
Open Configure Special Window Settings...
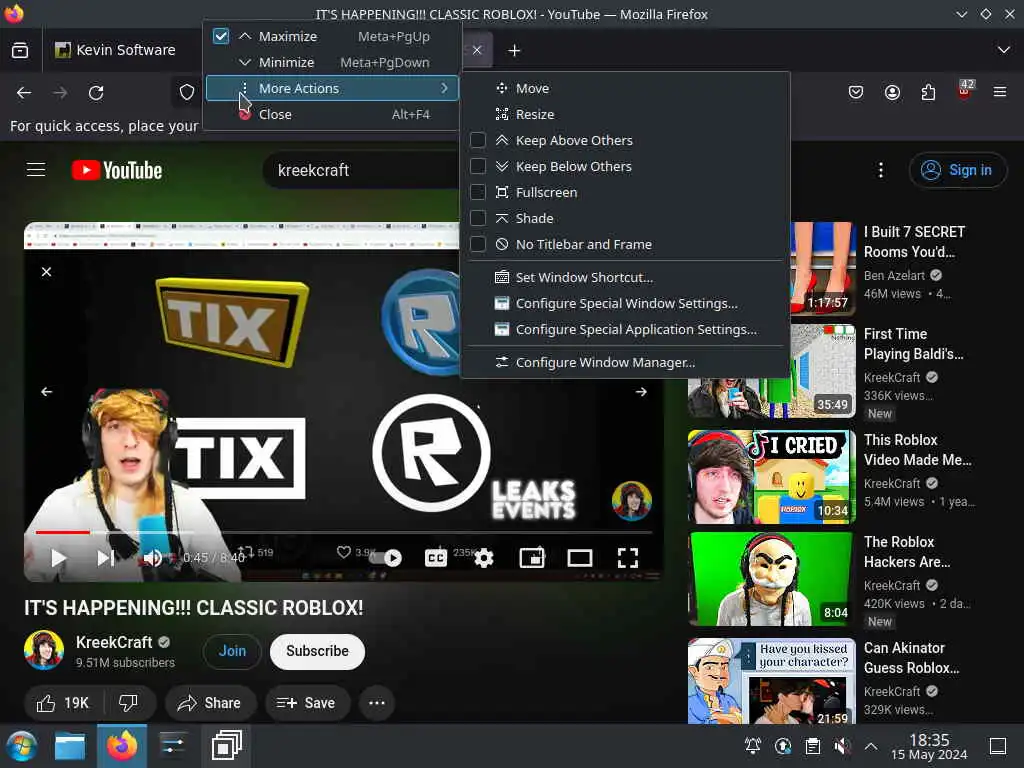pos(626,304)
